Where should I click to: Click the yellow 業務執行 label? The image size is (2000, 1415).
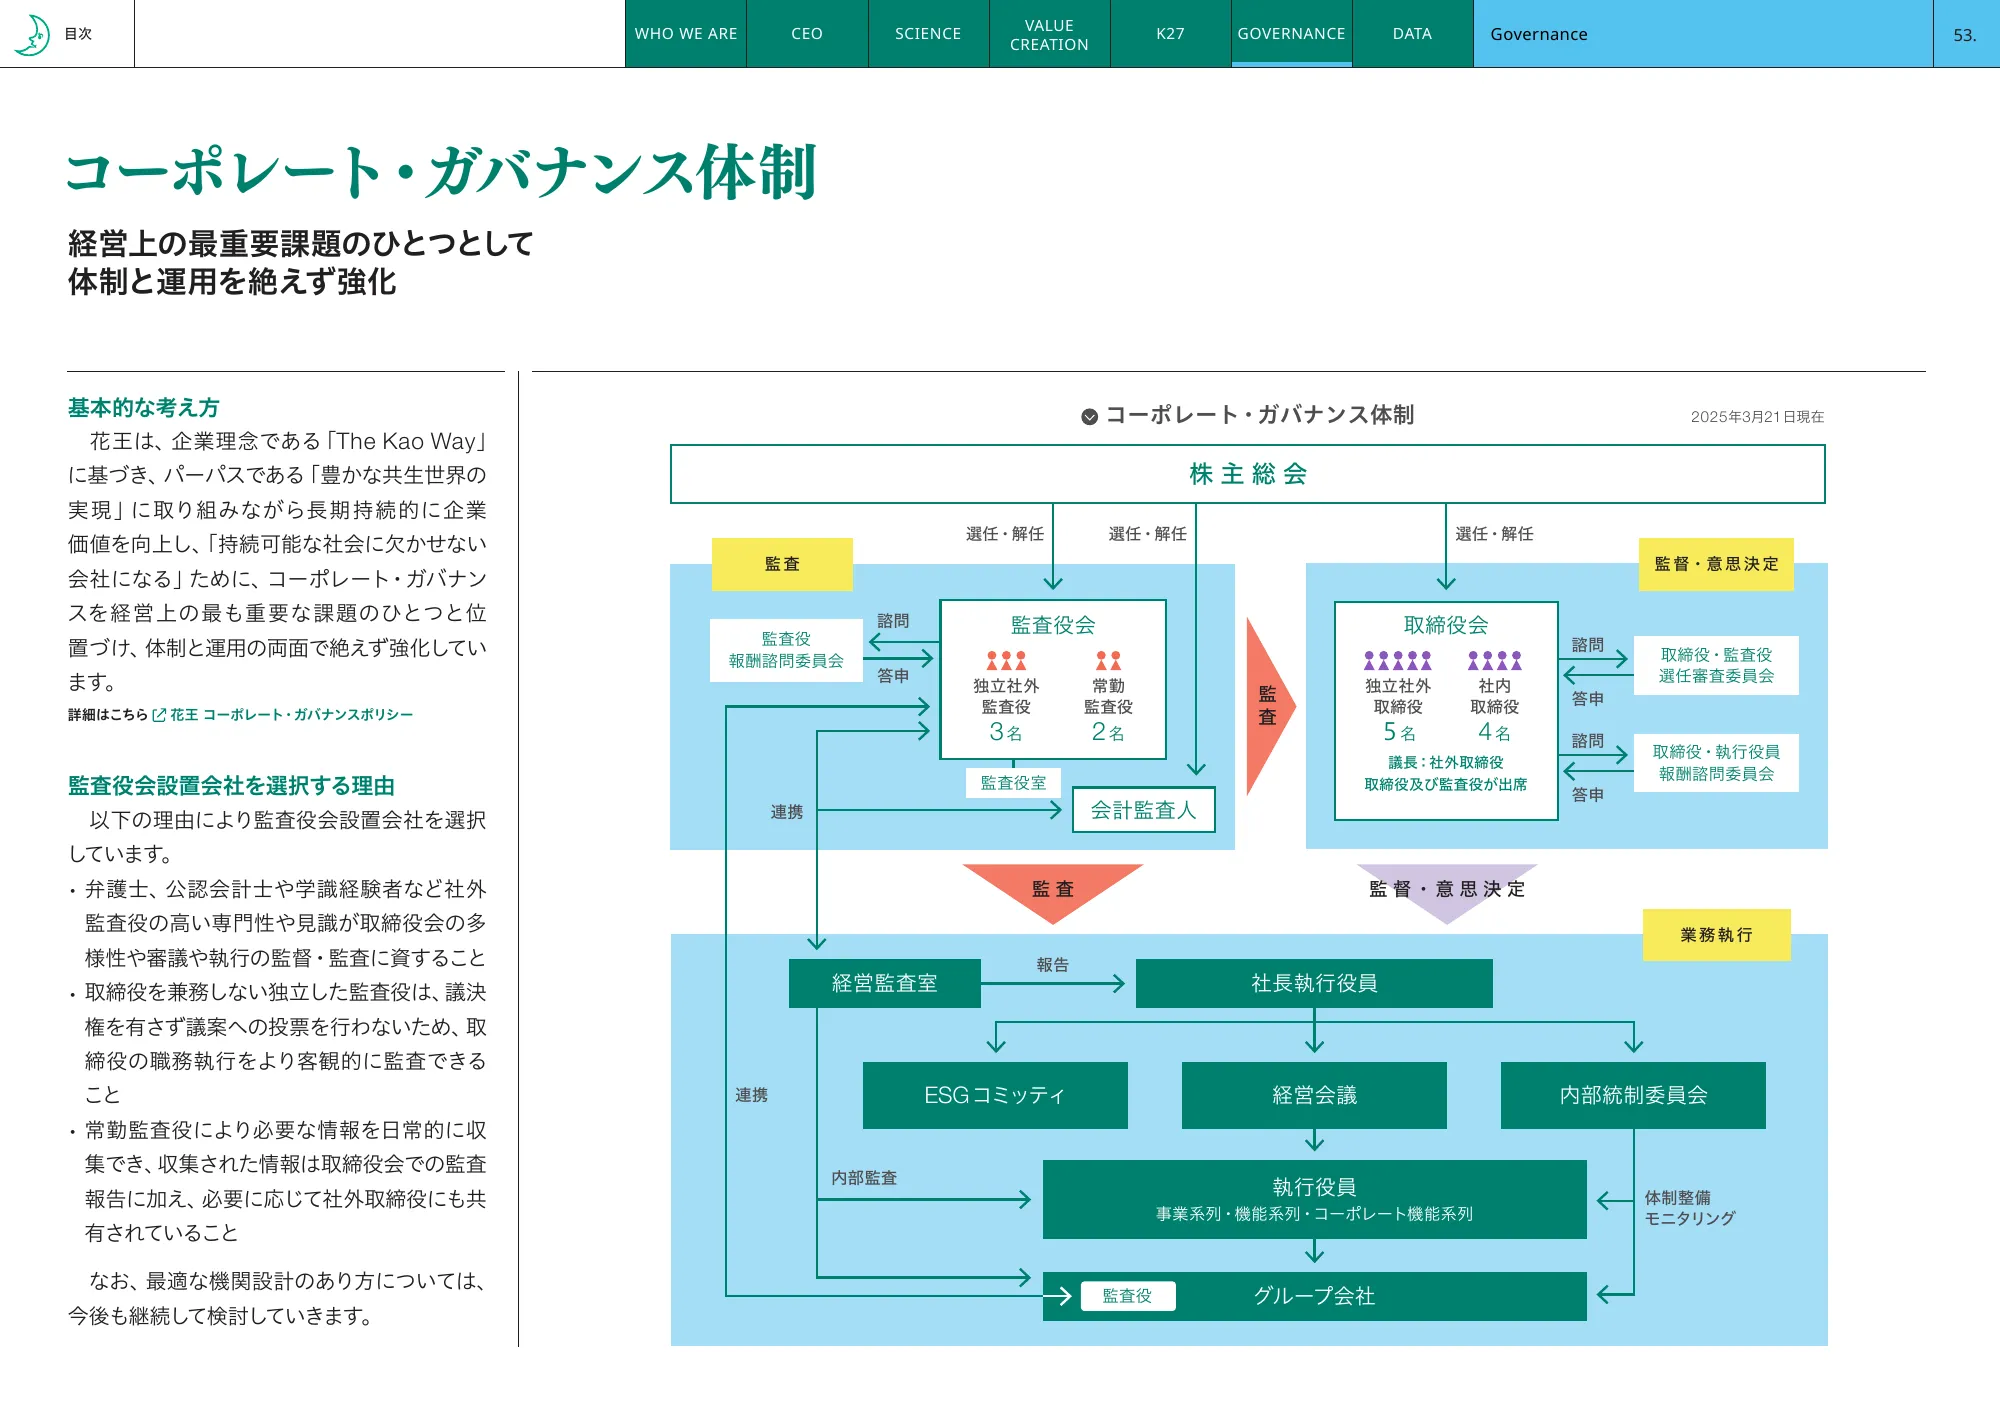point(1716,935)
